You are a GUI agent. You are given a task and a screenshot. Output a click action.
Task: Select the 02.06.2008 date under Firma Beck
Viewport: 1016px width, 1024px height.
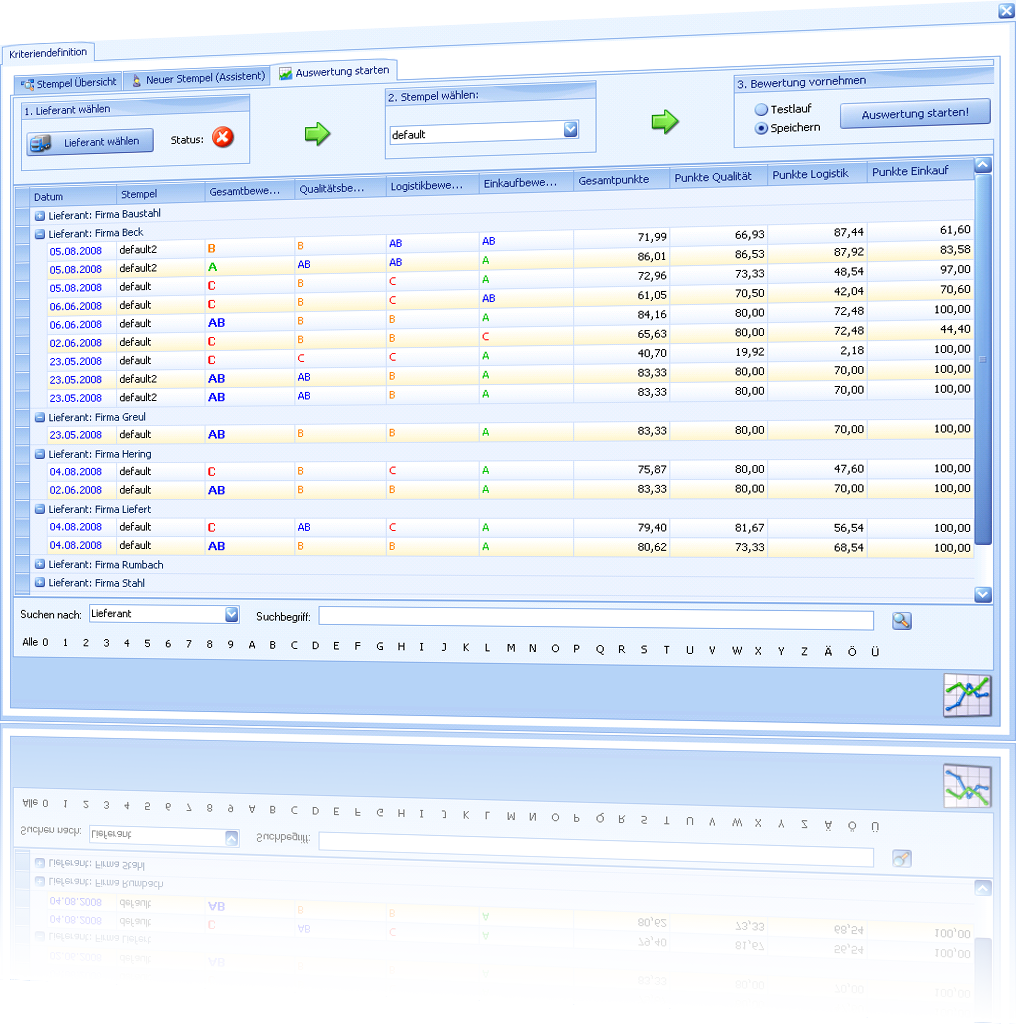[76, 343]
